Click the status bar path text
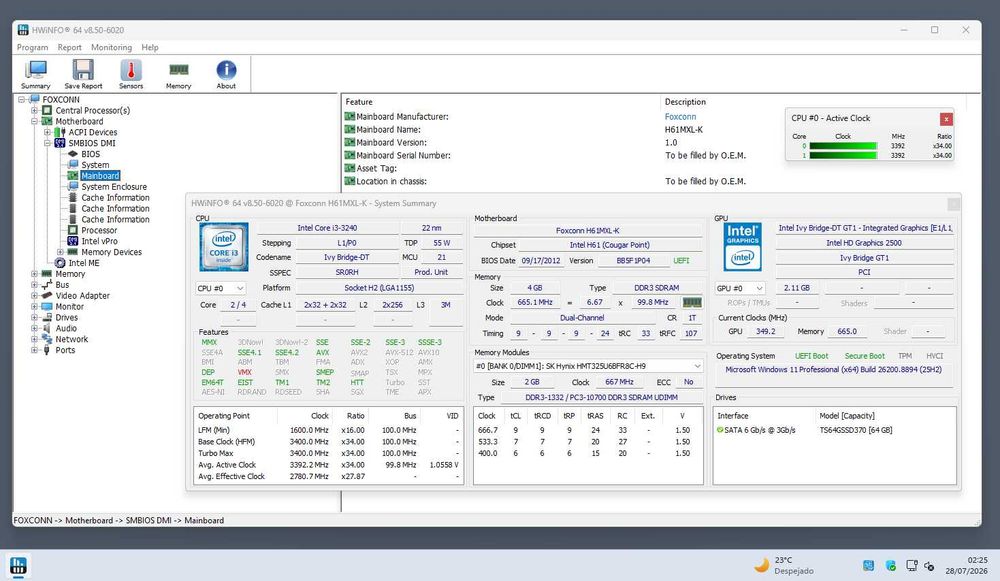1000x581 pixels. click(119, 520)
